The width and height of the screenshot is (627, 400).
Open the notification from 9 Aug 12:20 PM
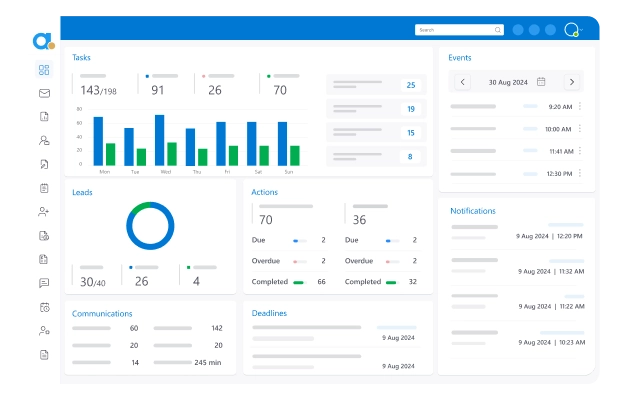coord(516,231)
